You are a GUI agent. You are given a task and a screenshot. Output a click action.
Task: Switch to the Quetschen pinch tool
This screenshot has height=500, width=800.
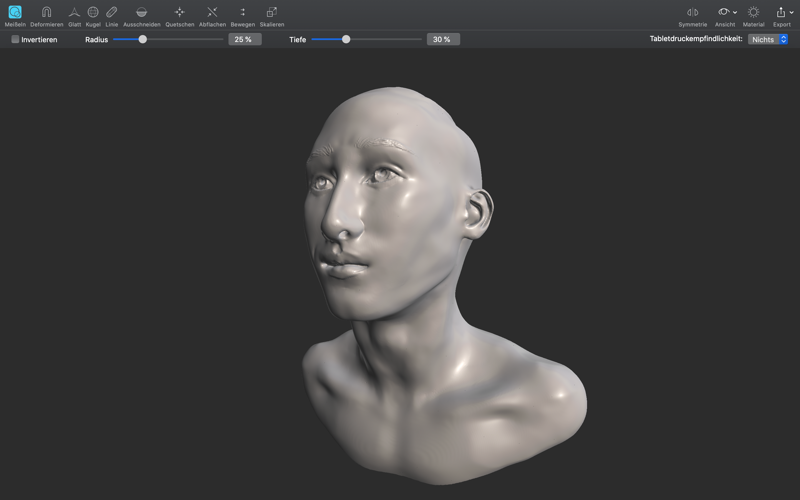[x=180, y=13]
